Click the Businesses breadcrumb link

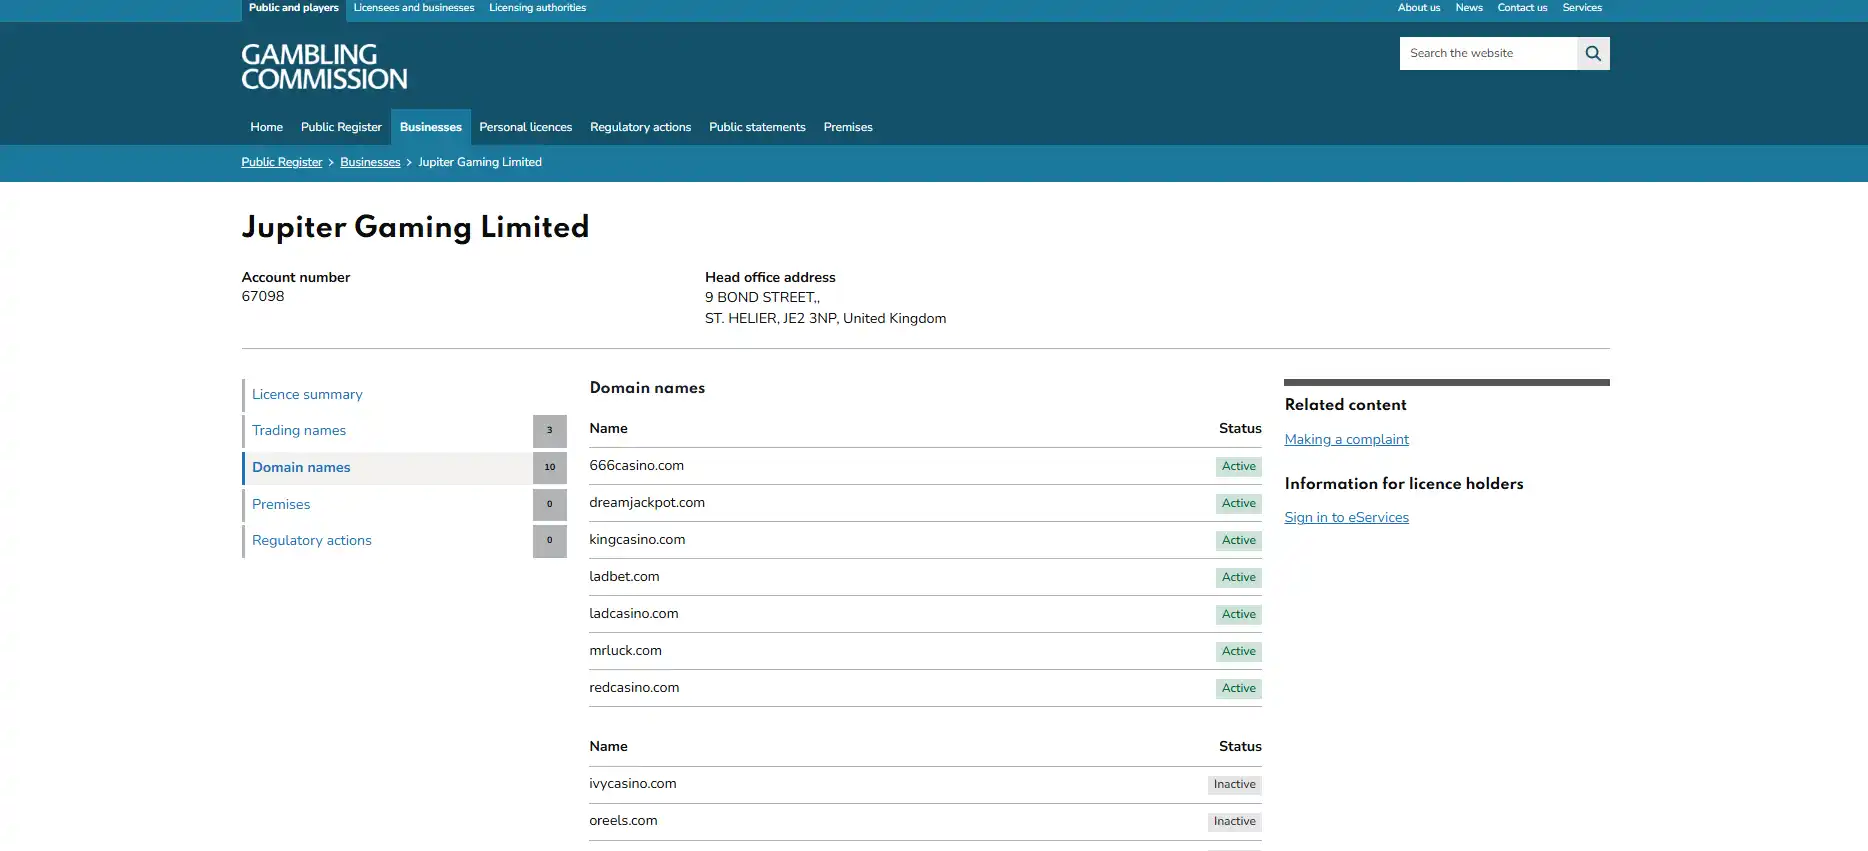pyautogui.click(x=370, y=162)
